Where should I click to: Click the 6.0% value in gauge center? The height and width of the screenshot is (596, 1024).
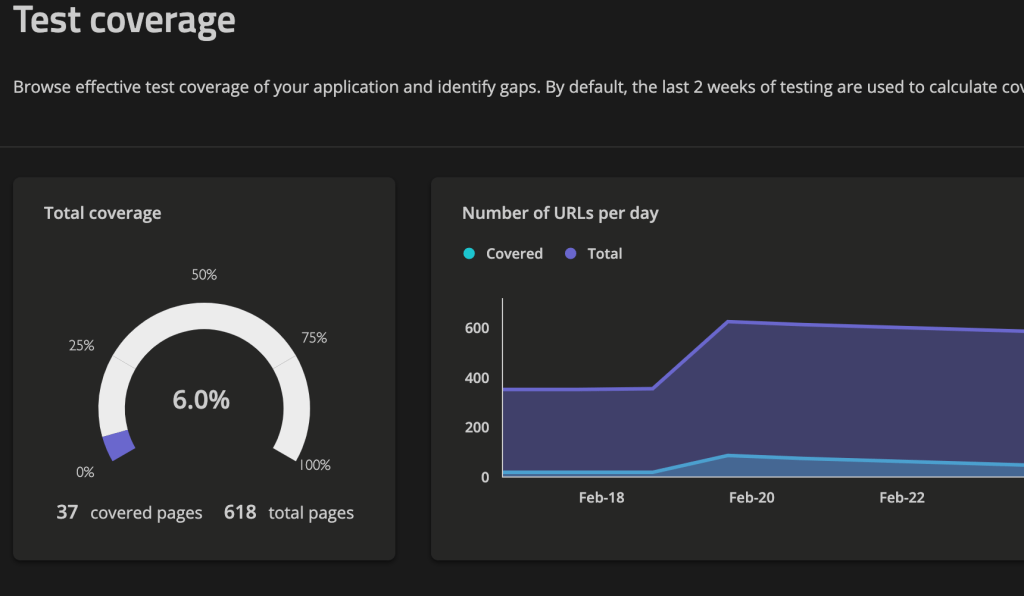pos(201,400)
